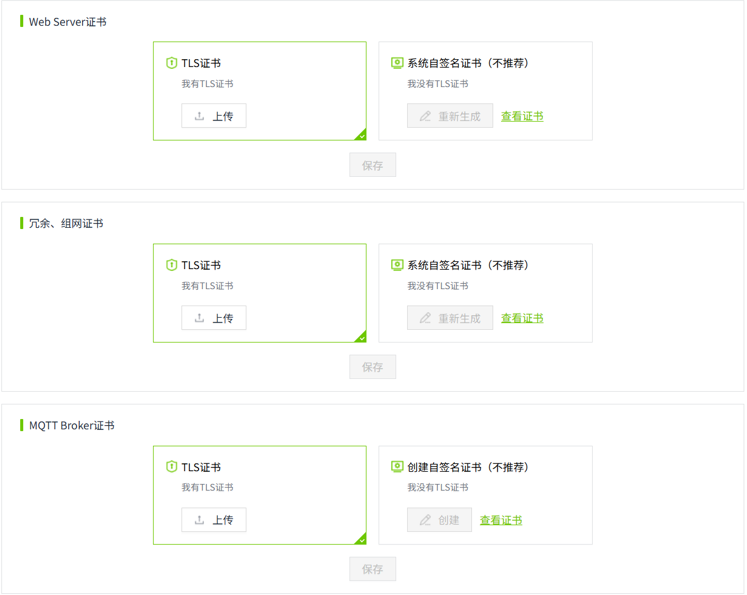Screen dimensions: 747x595
Task: Click shield icon in Web Server TLS card
Action: point(171,63)
